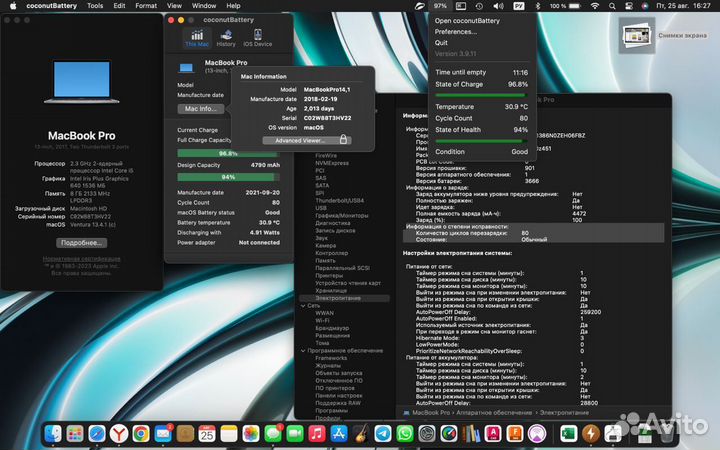The width and height of the screenshot is (720, 450).
Task: Select Диагностика in System Information sidebar
Action: (332, 223)
